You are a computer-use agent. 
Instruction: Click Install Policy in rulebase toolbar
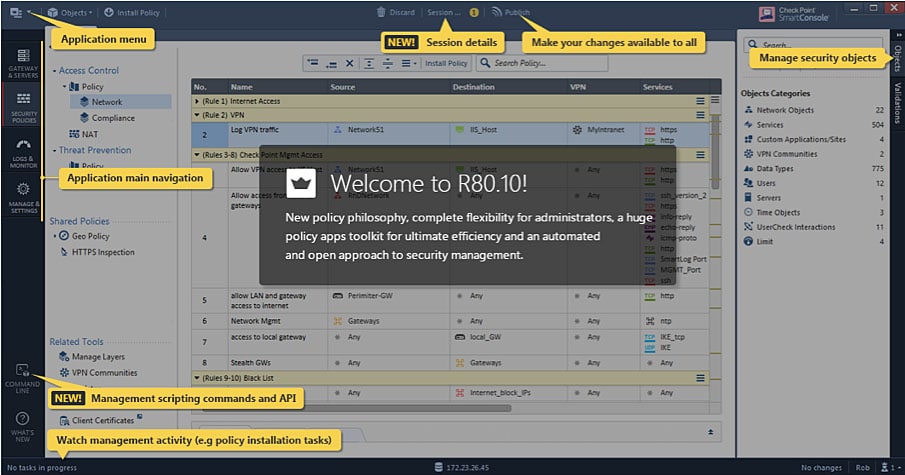(x=446, y=63)
